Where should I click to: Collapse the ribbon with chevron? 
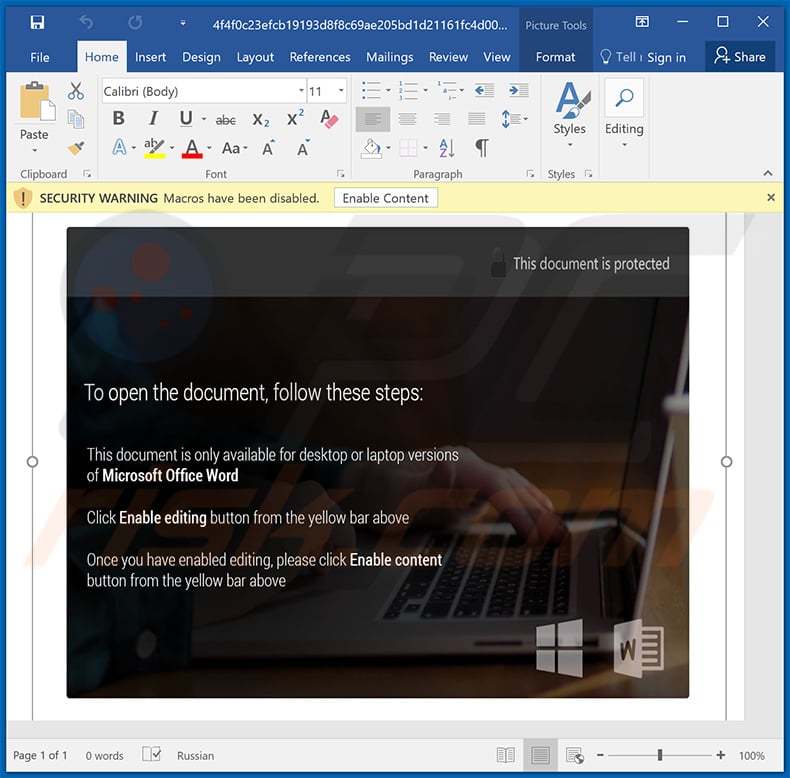(768, 173)
